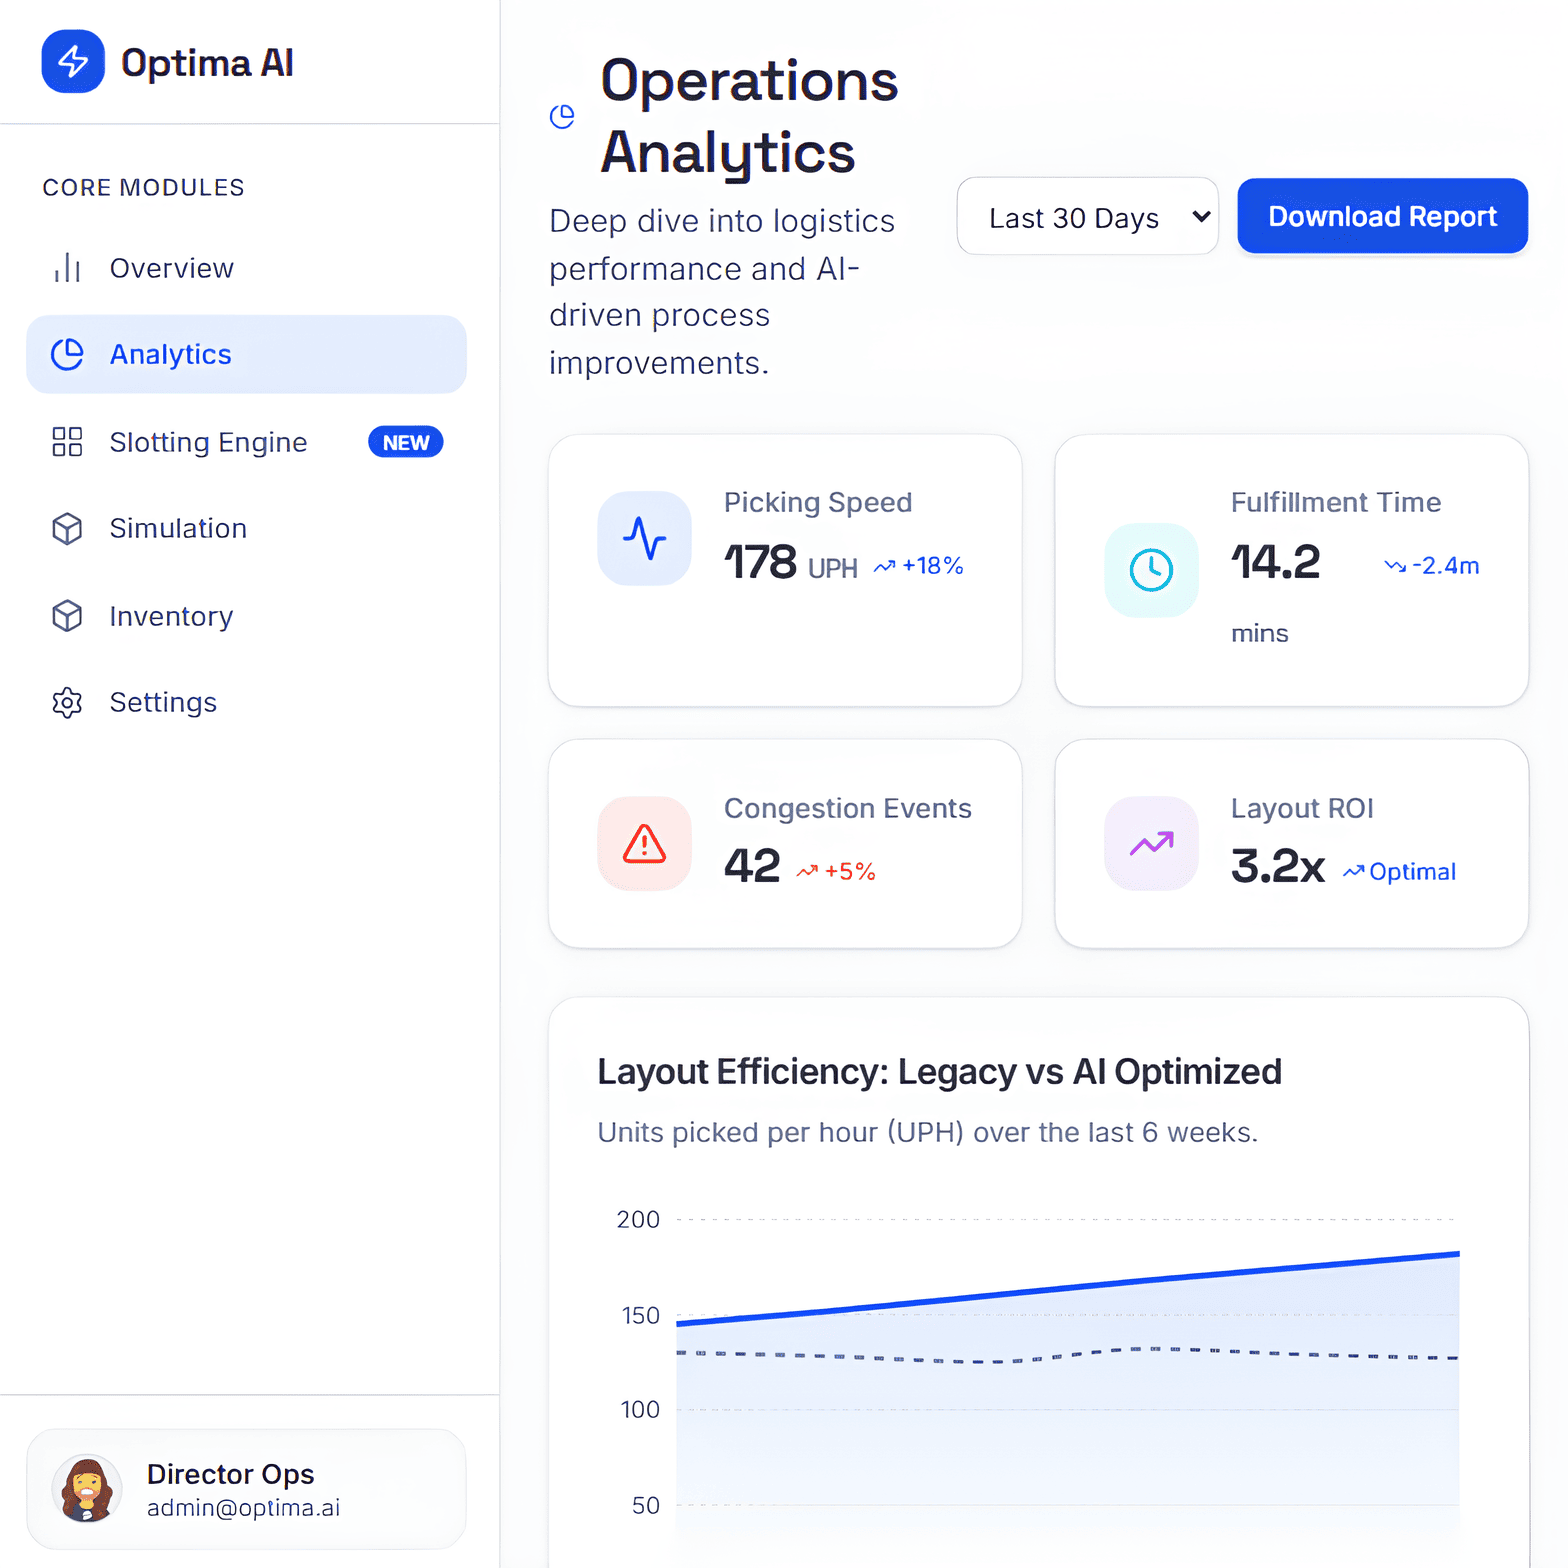
Task: Open the Director Ops user profile card
Action: click(x=246, y=1489)
